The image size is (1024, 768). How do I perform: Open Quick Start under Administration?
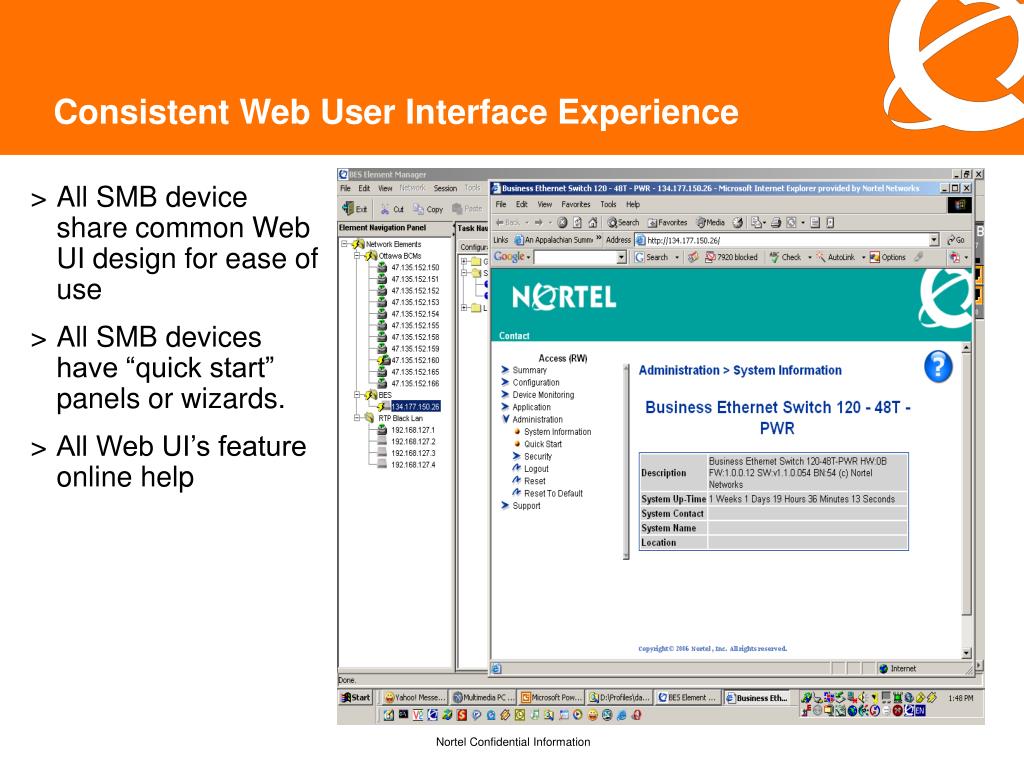click(543, 444)
